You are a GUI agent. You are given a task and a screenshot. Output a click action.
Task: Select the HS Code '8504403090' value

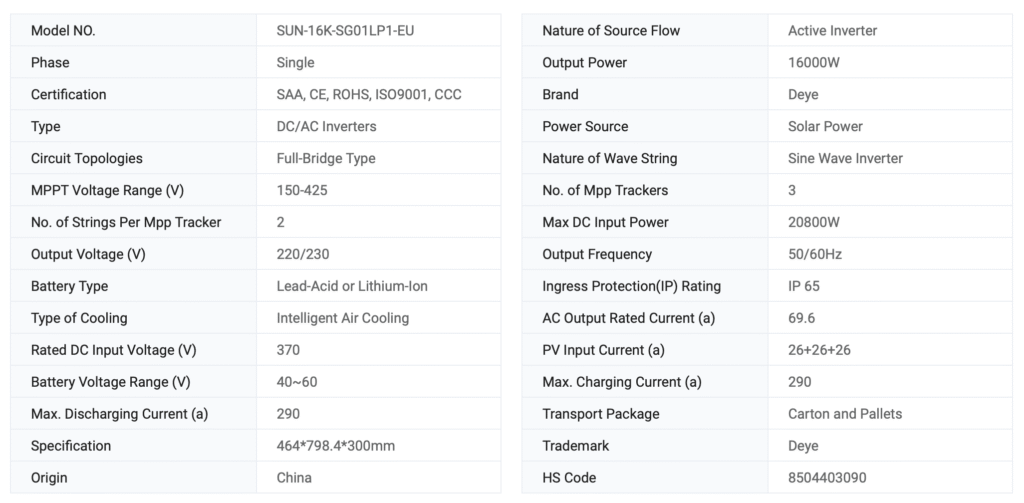827,478
